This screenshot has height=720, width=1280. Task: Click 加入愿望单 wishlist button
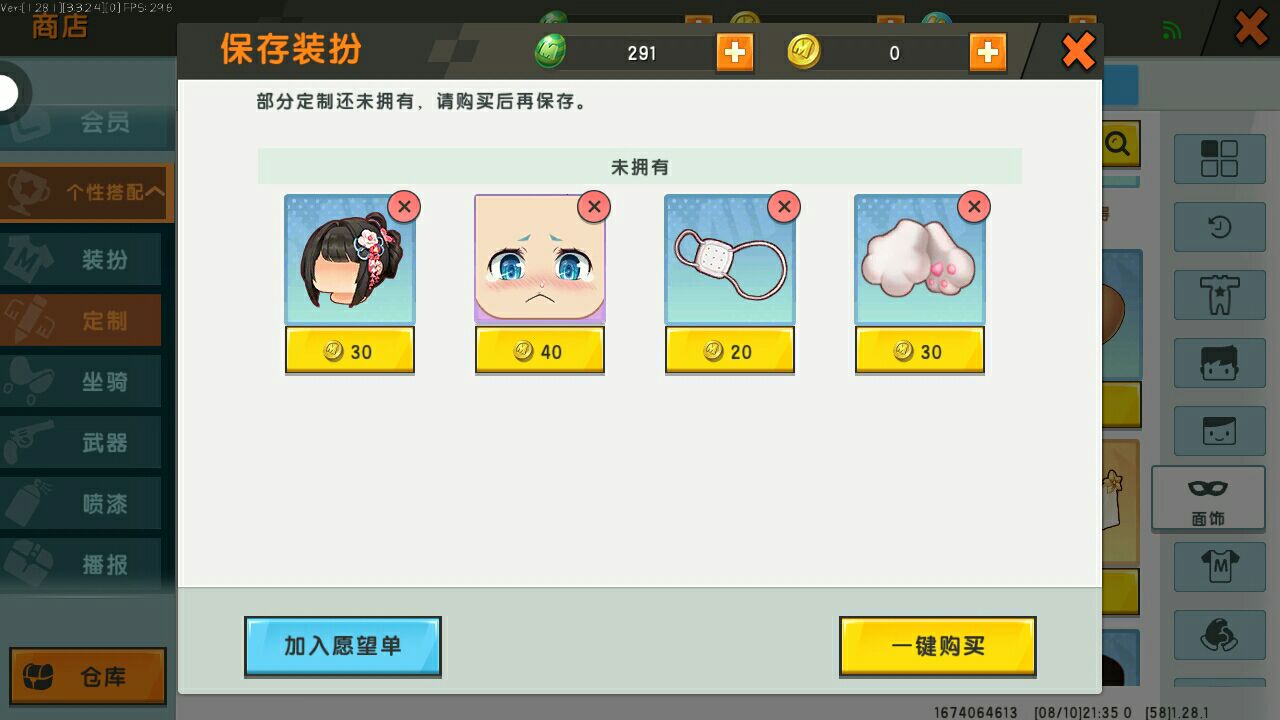(342, 646)
